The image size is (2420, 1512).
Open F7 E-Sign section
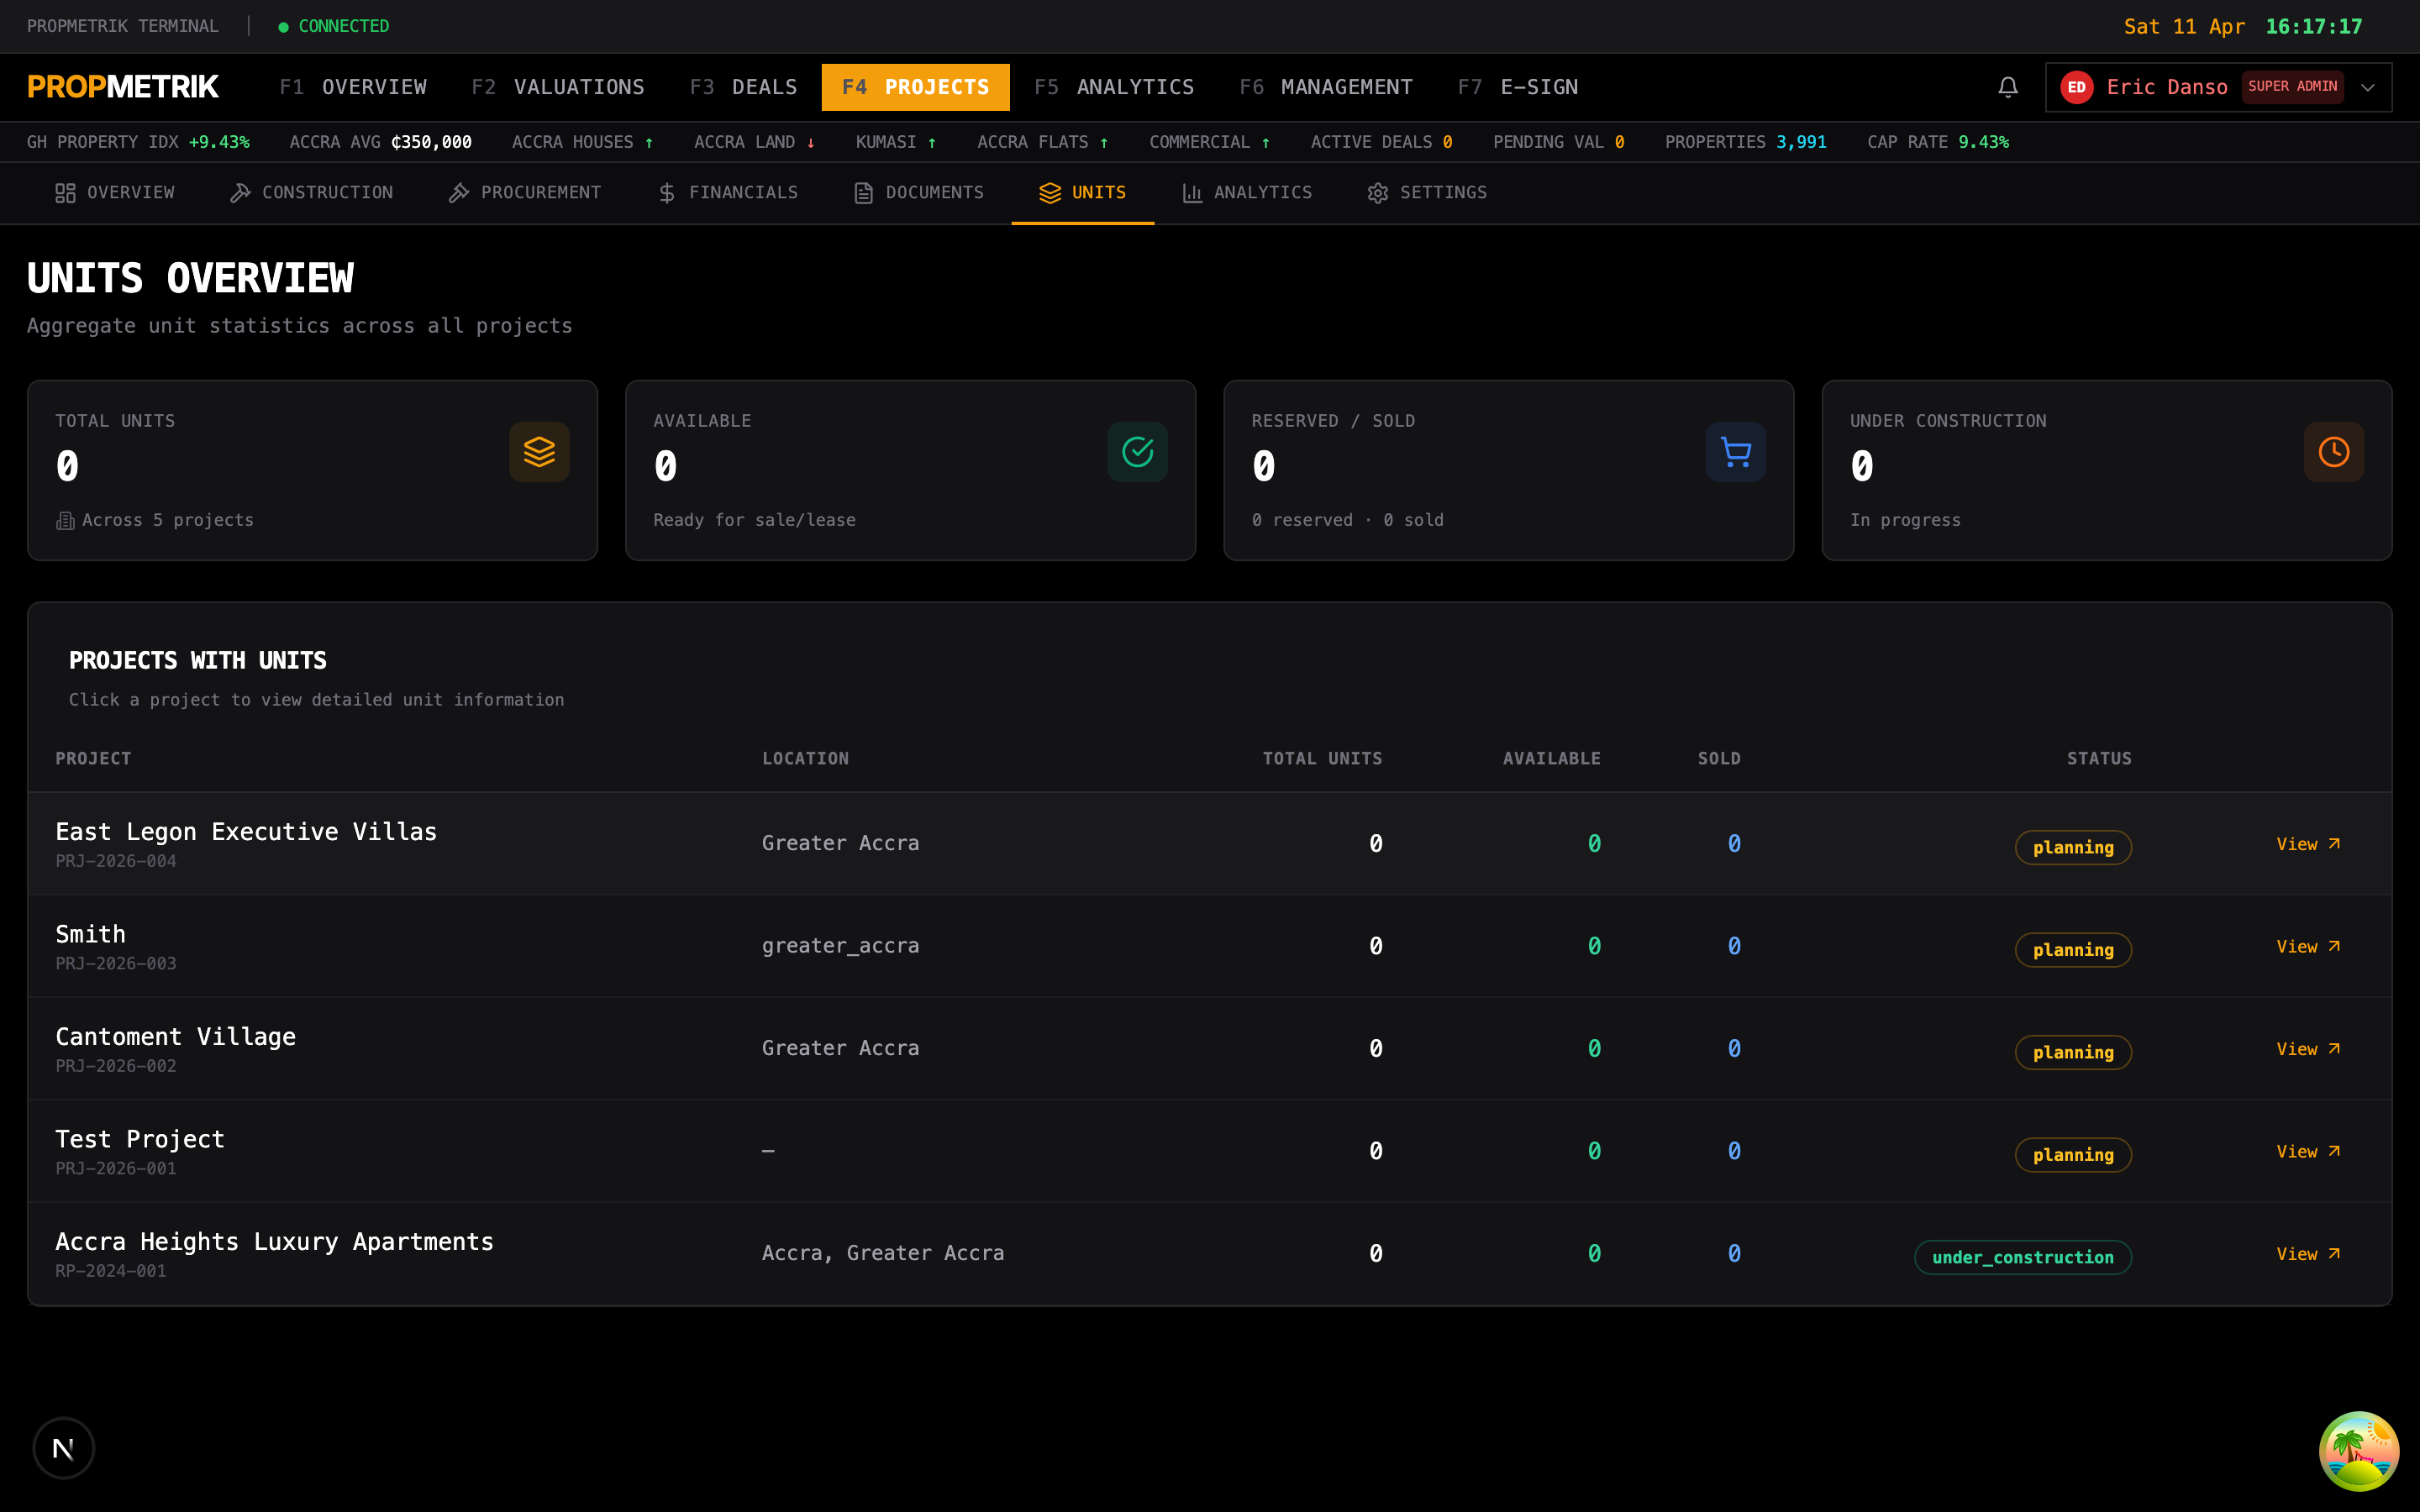1518,87
